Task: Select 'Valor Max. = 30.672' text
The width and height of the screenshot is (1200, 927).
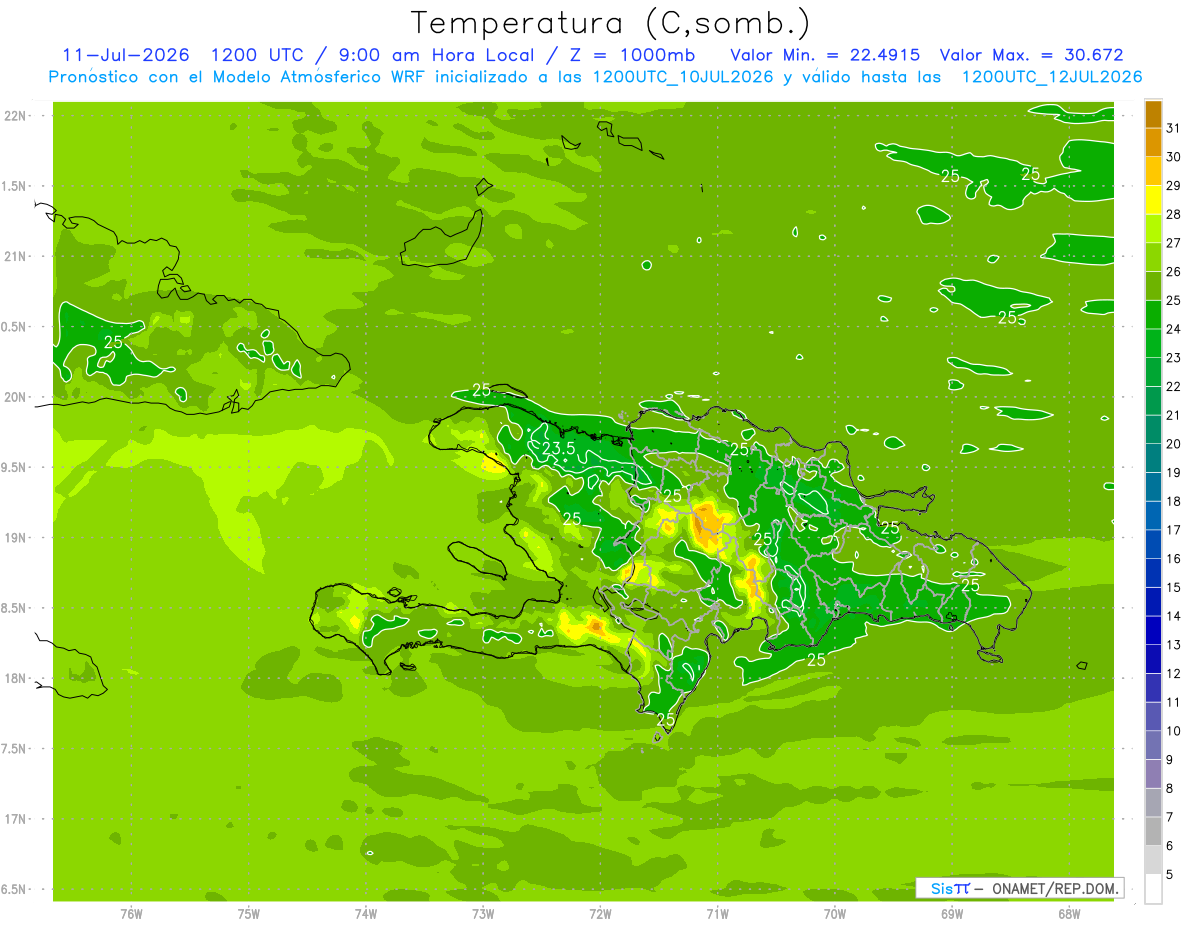Action: [1031, 55]
